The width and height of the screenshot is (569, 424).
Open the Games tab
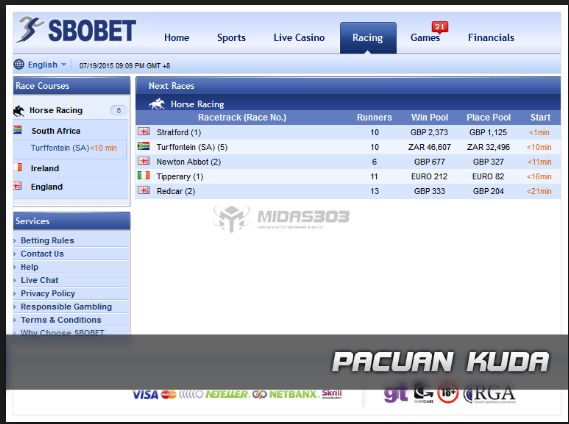coord(425,38)
